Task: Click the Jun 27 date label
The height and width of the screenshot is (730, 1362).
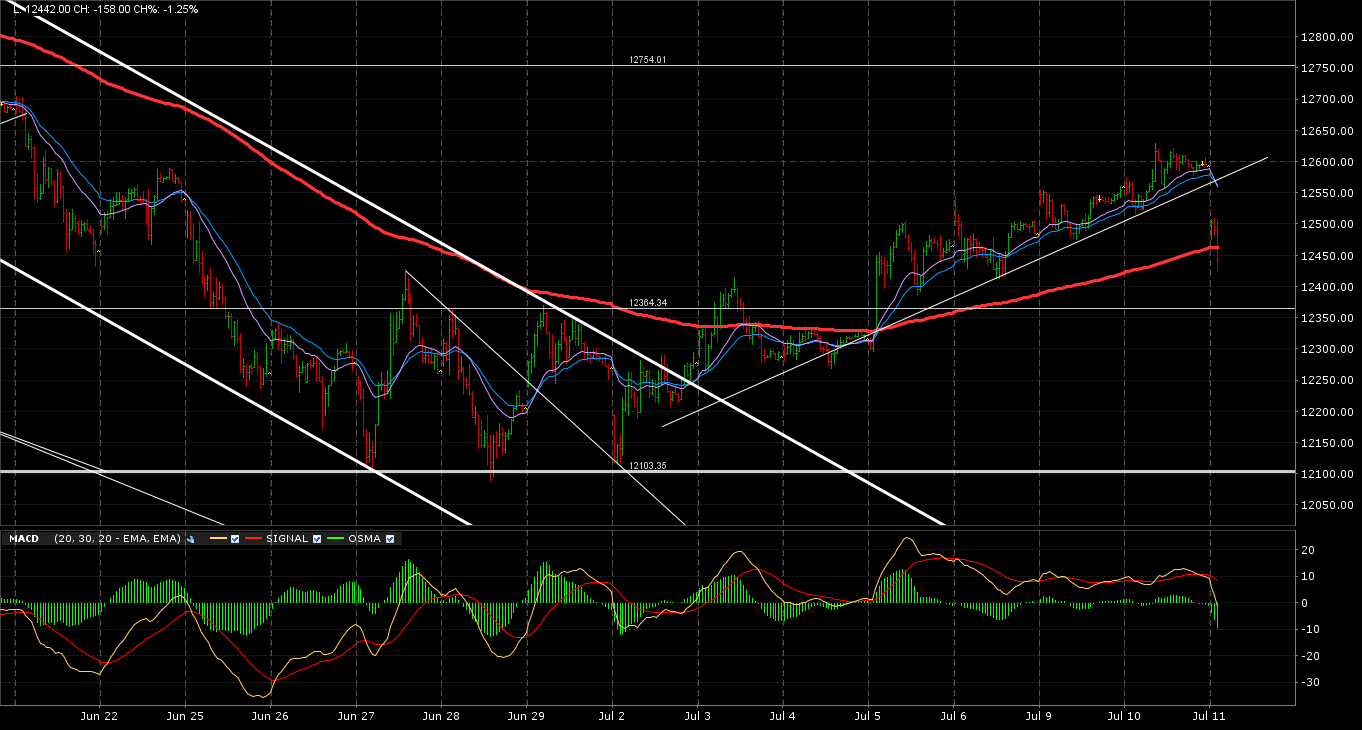Action: [356, 716]
